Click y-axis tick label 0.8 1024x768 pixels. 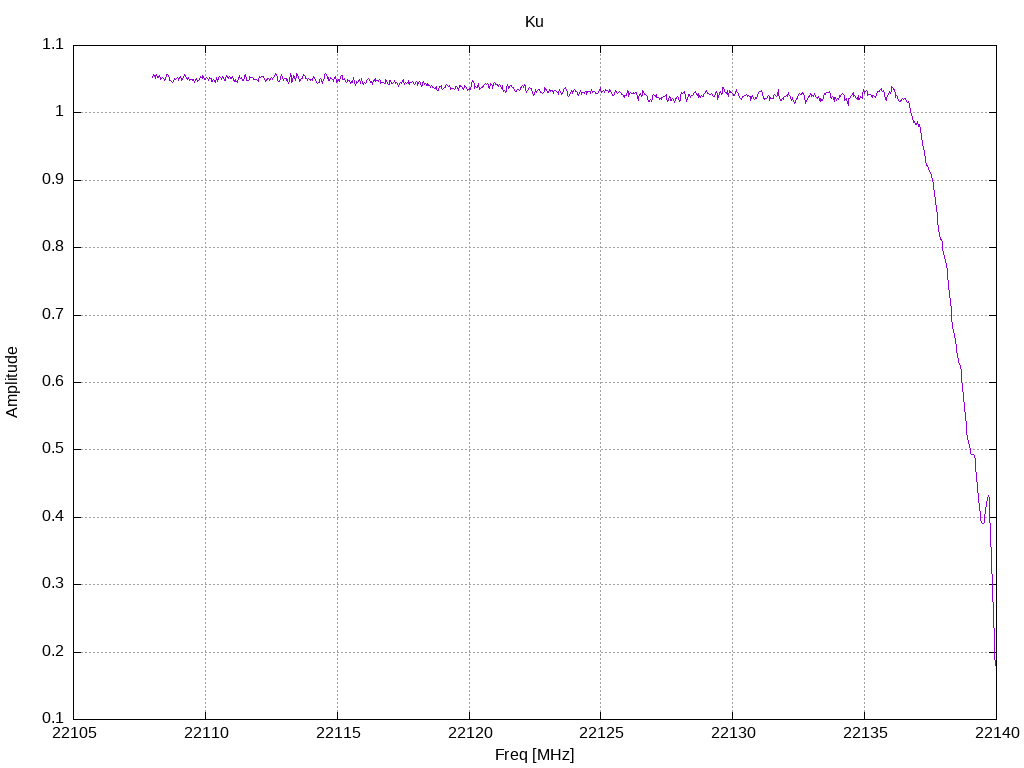[53, 247]
